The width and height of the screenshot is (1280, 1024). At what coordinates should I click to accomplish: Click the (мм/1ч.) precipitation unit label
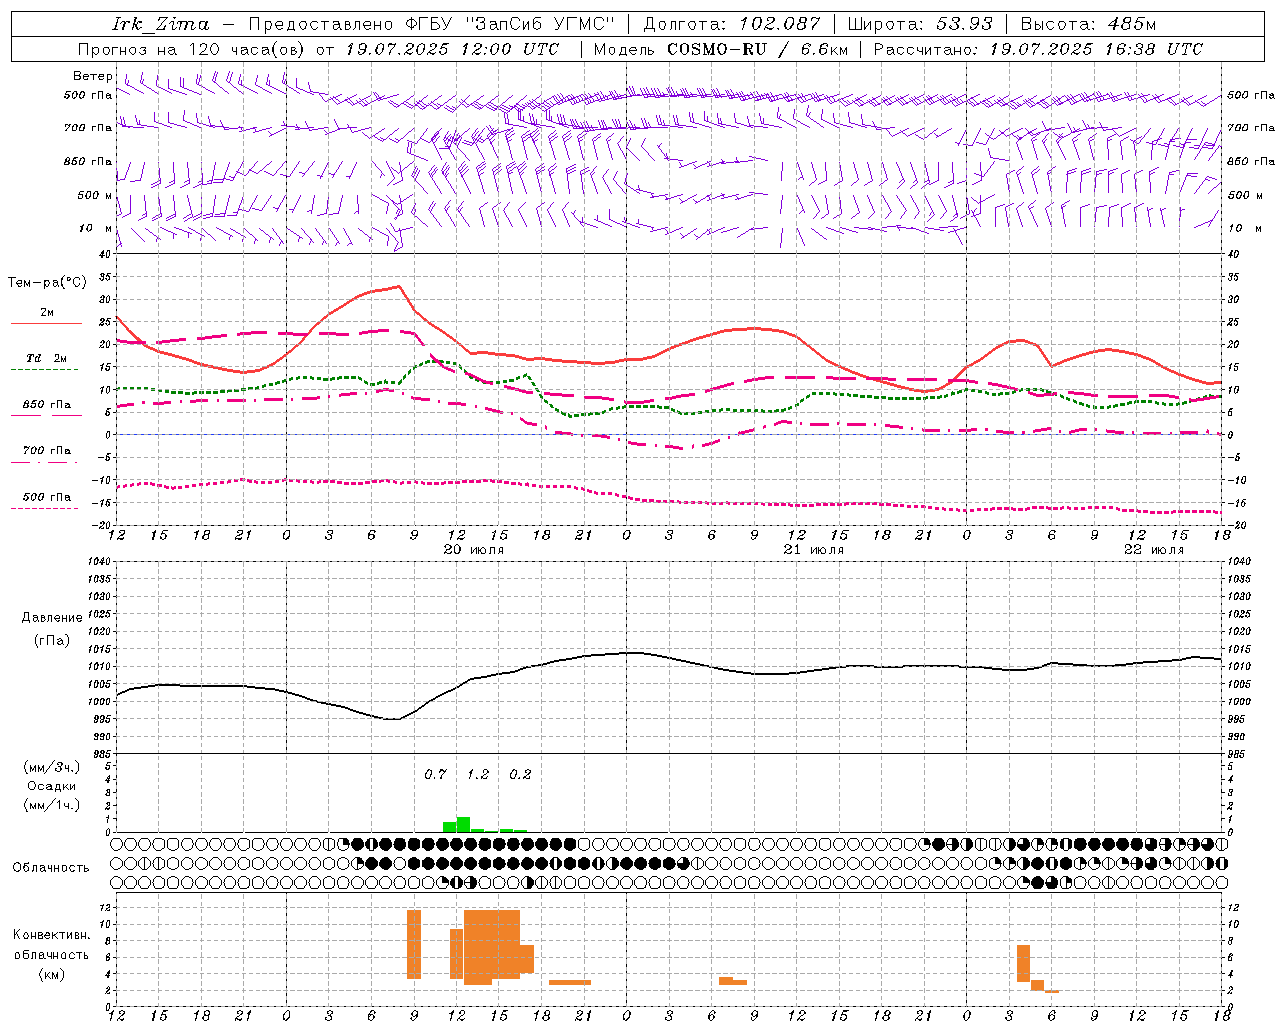tap(52, 805)
